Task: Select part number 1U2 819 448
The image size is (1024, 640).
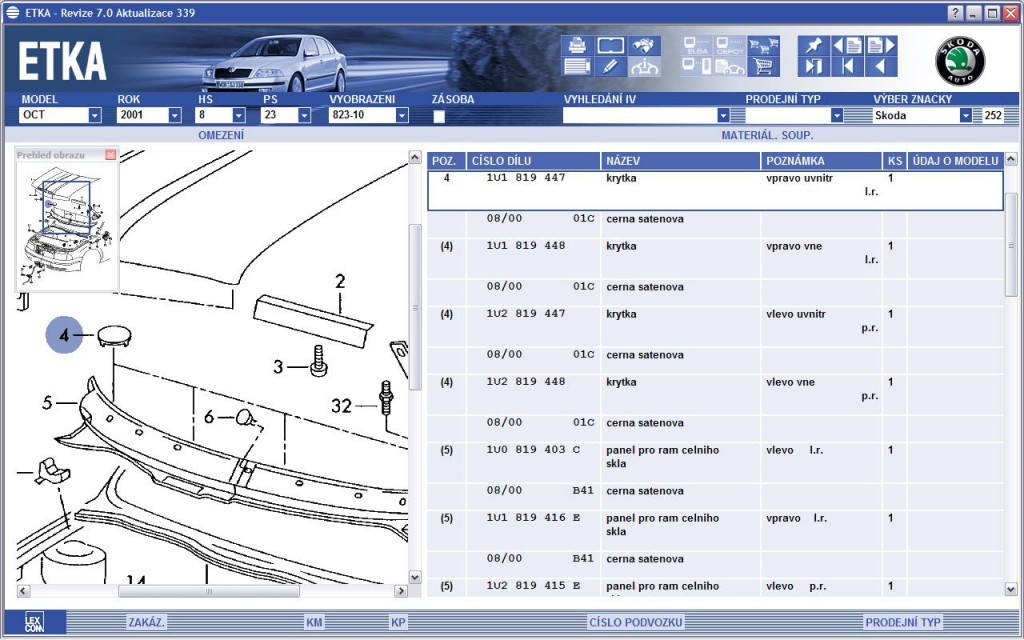Action: pyautogui.click(x=526, y=381)
